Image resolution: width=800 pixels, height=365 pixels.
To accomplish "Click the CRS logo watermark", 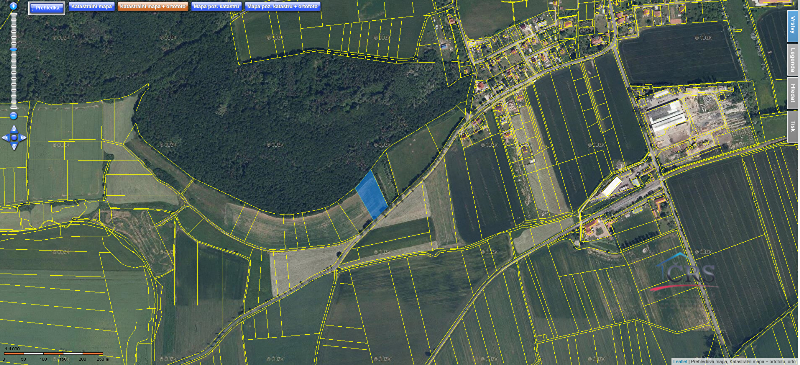I will [x=684, y=273].
